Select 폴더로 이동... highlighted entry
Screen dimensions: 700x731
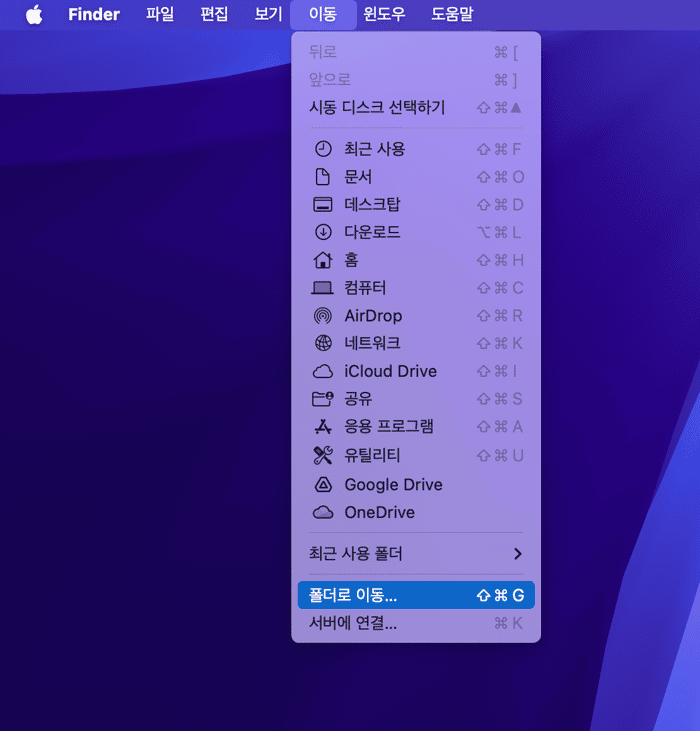pos(416,595)
